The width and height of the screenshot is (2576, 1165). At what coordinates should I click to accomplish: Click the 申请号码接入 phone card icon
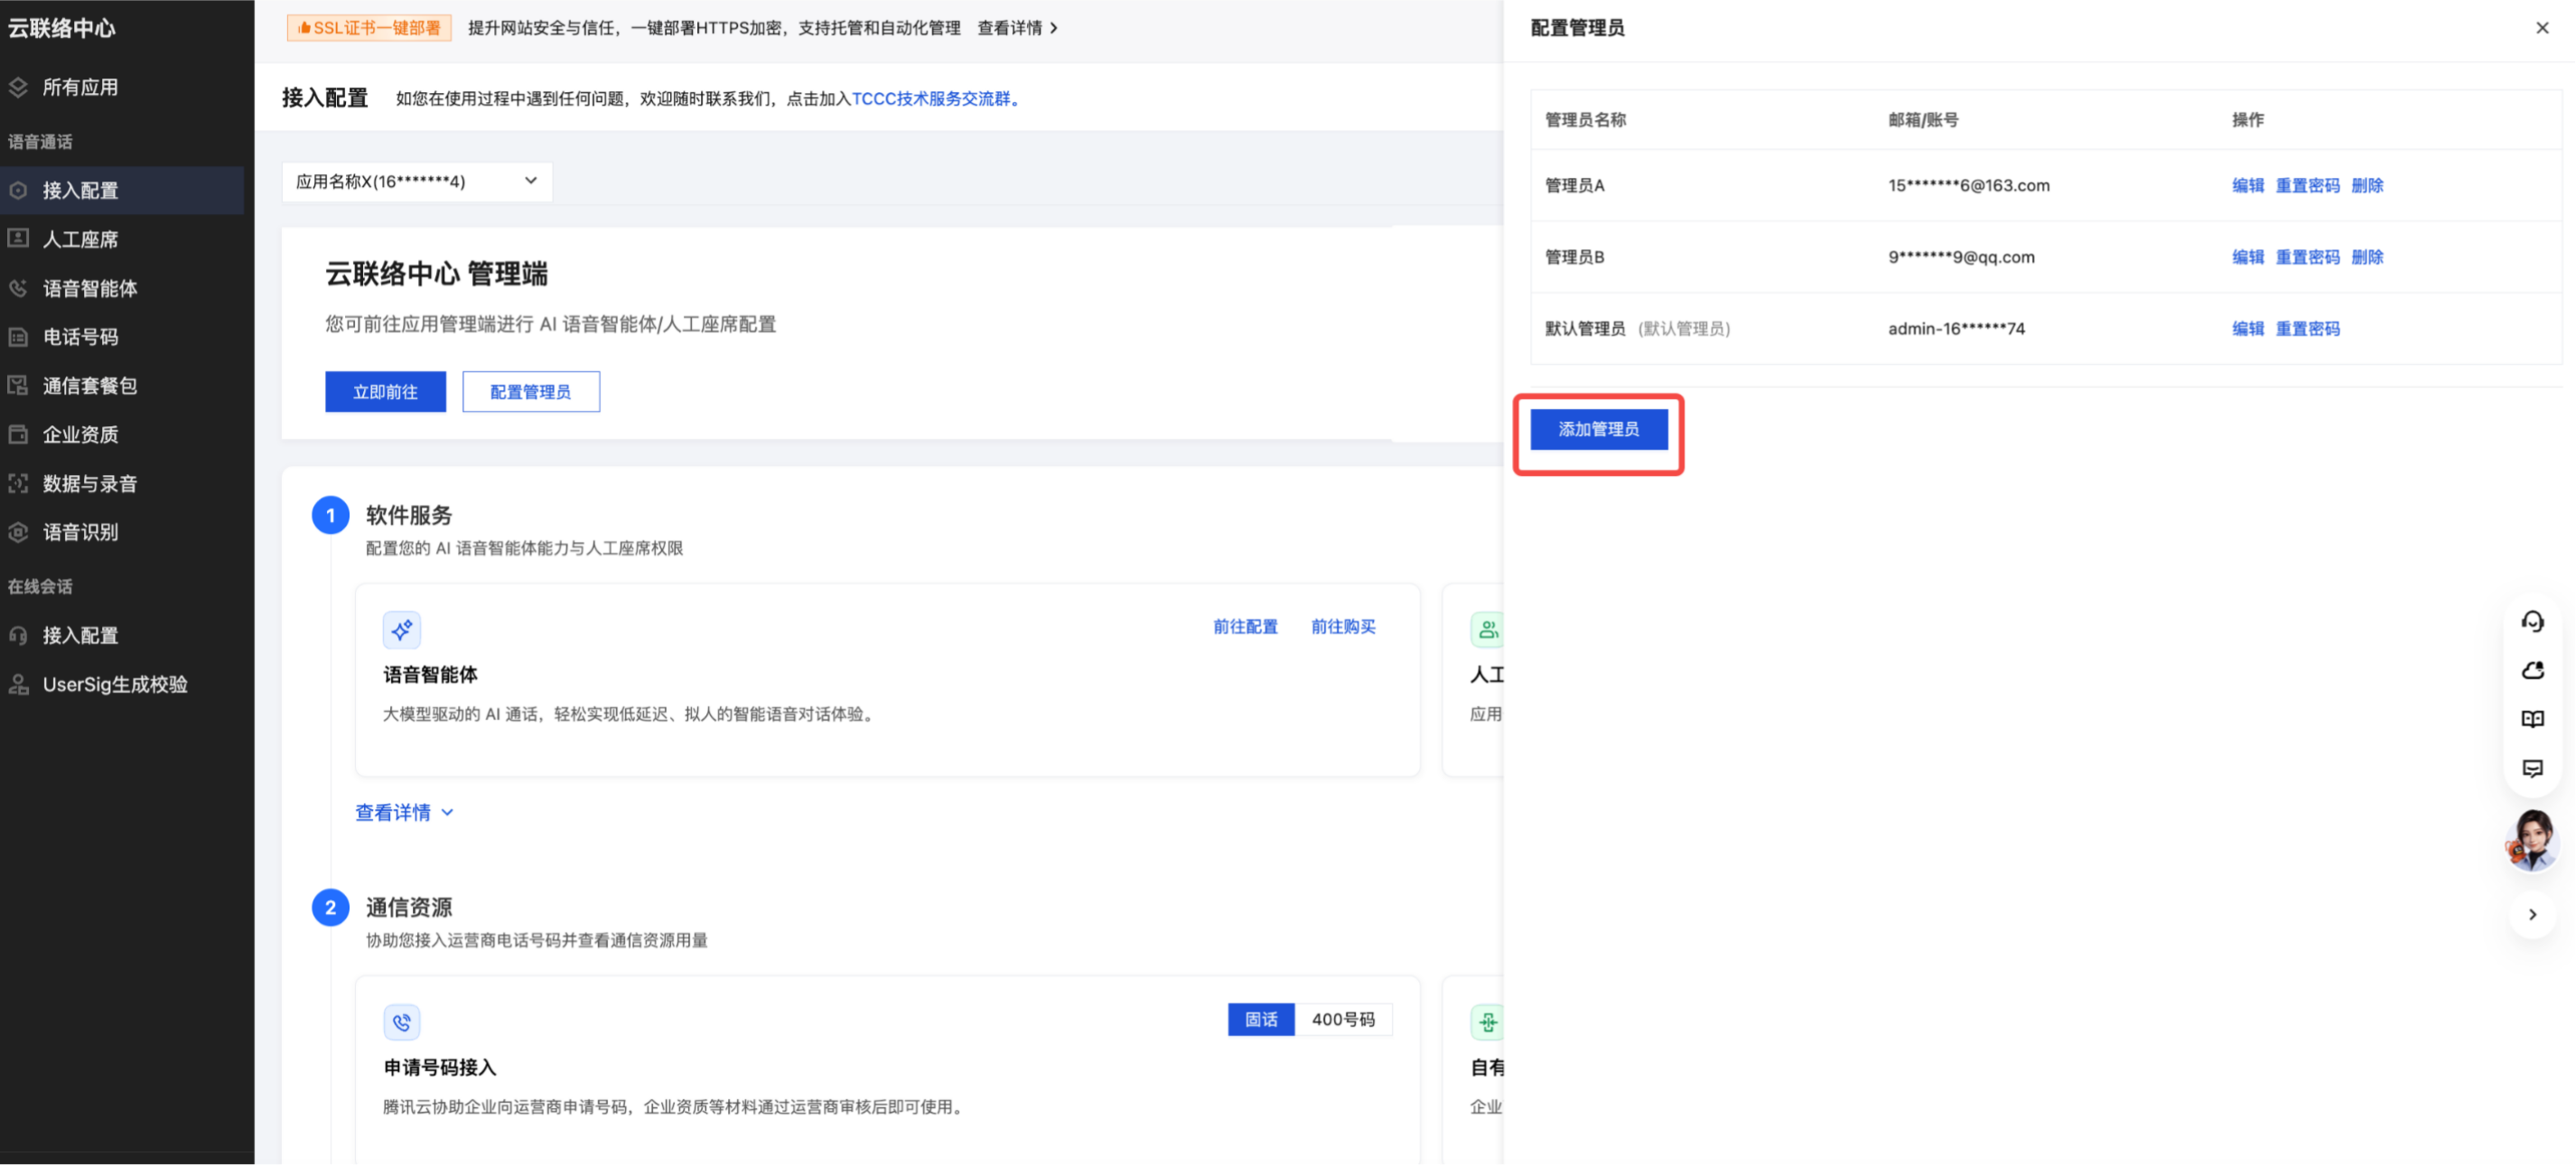click(402, 1022)
